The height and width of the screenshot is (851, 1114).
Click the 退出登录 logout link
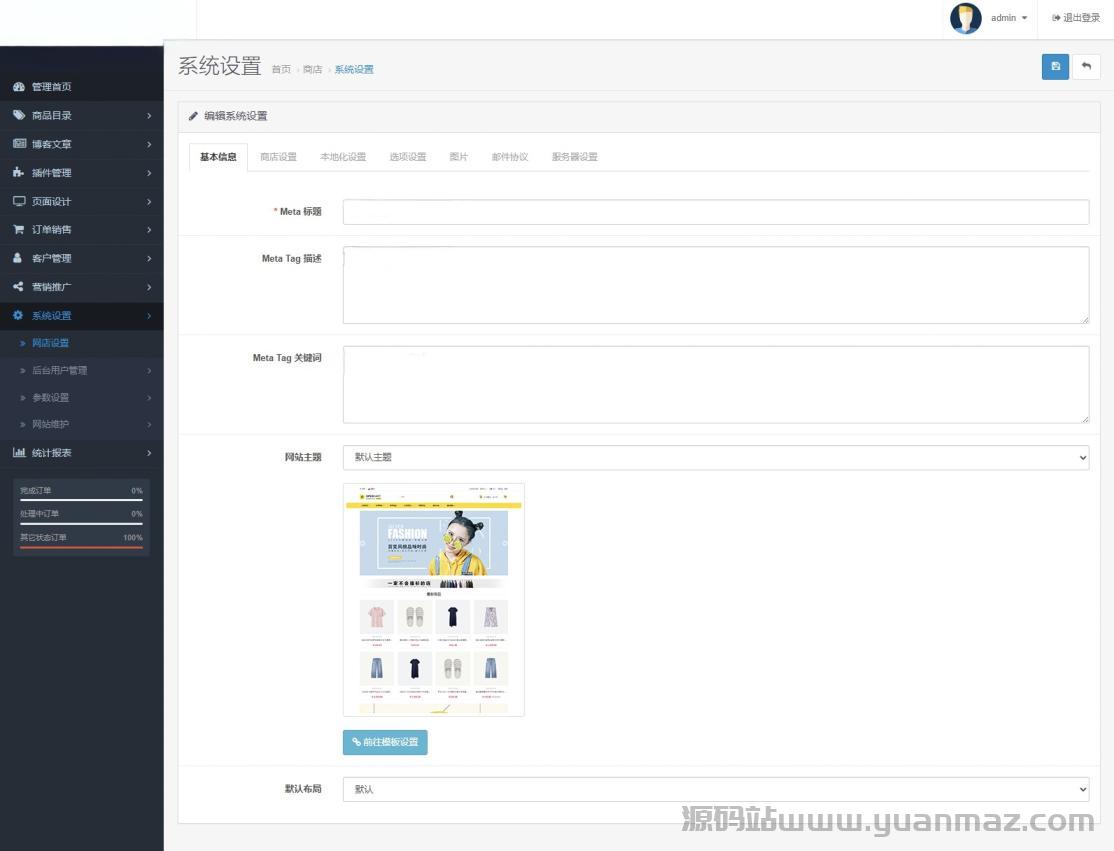(x=1076, y=18)
